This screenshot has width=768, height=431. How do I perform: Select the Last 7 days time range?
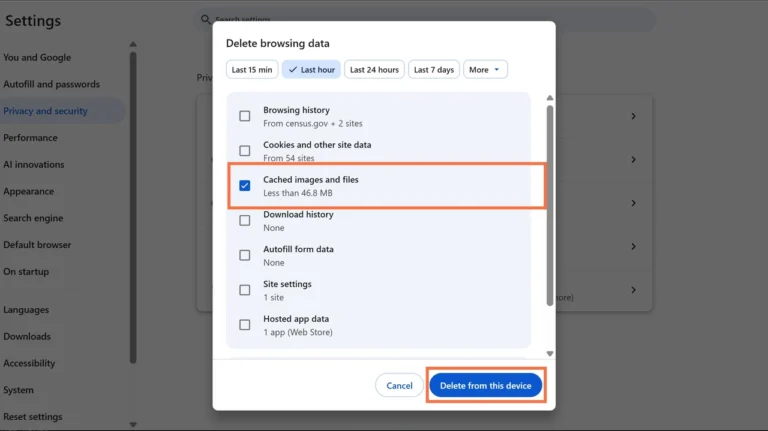click(x=434, y=70)
